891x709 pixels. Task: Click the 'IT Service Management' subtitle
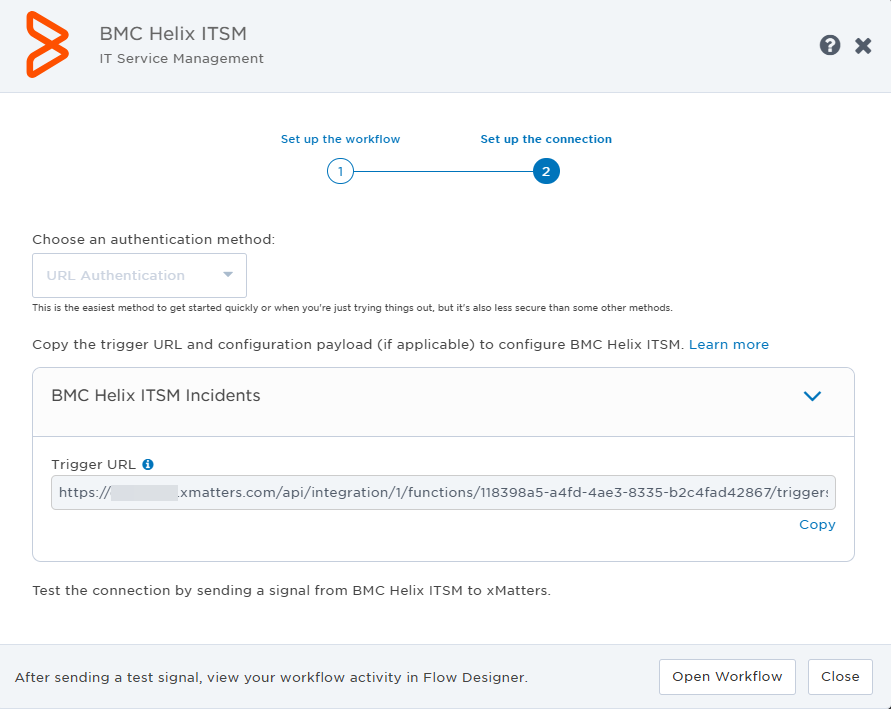[x=182, y=59]
